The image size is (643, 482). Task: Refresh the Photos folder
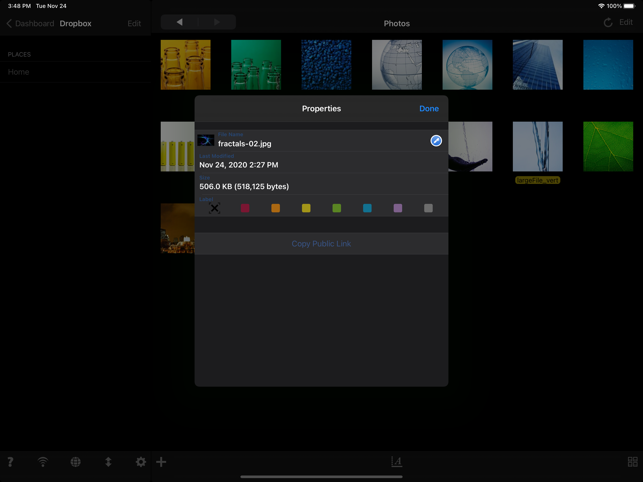(x=608, y=23)
